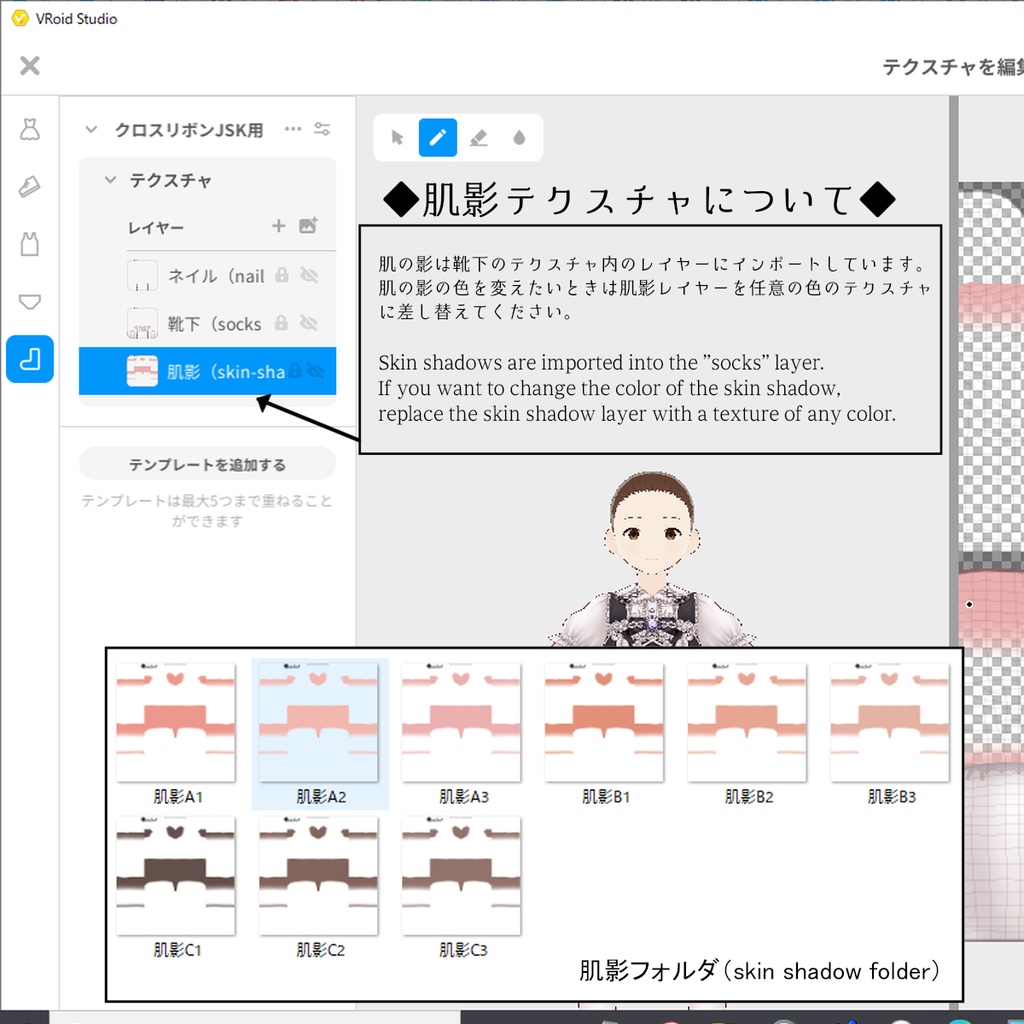
Task: Activate the blur (droplet) tool
Action: click(x=518, y=137)
